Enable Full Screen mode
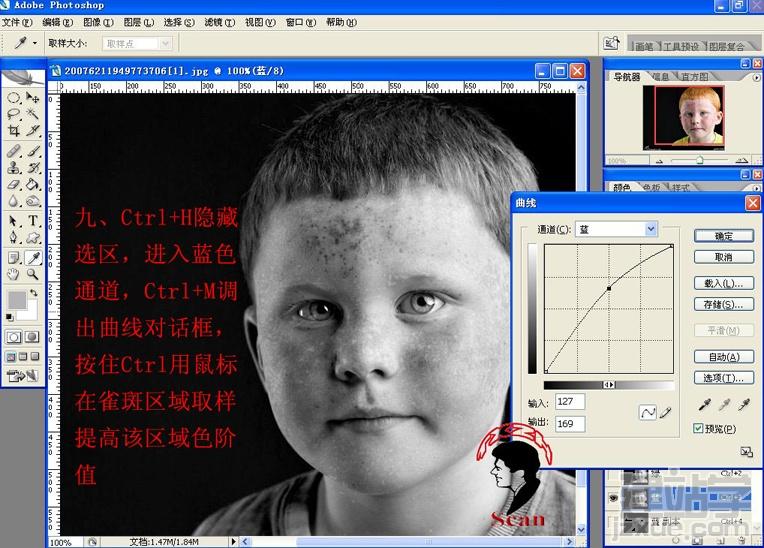The image size is (764, 548). (x=35, y=357)
